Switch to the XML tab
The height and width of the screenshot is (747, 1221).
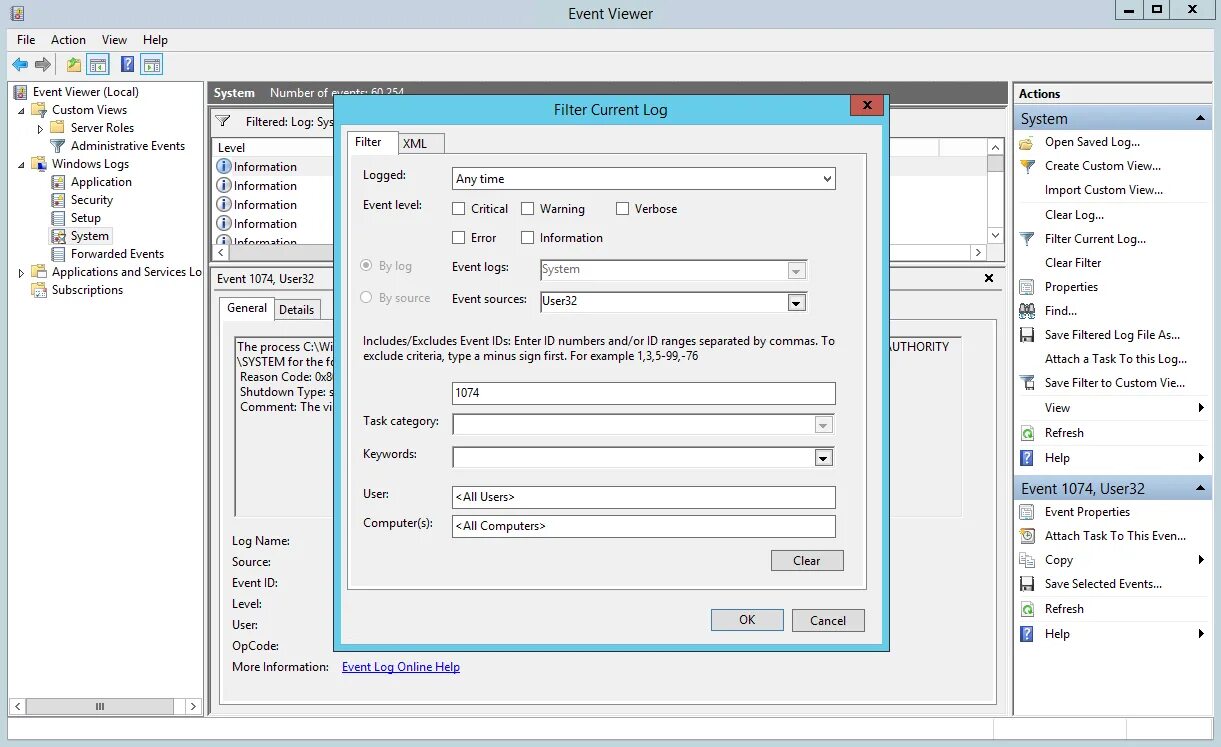coord(420,143)
